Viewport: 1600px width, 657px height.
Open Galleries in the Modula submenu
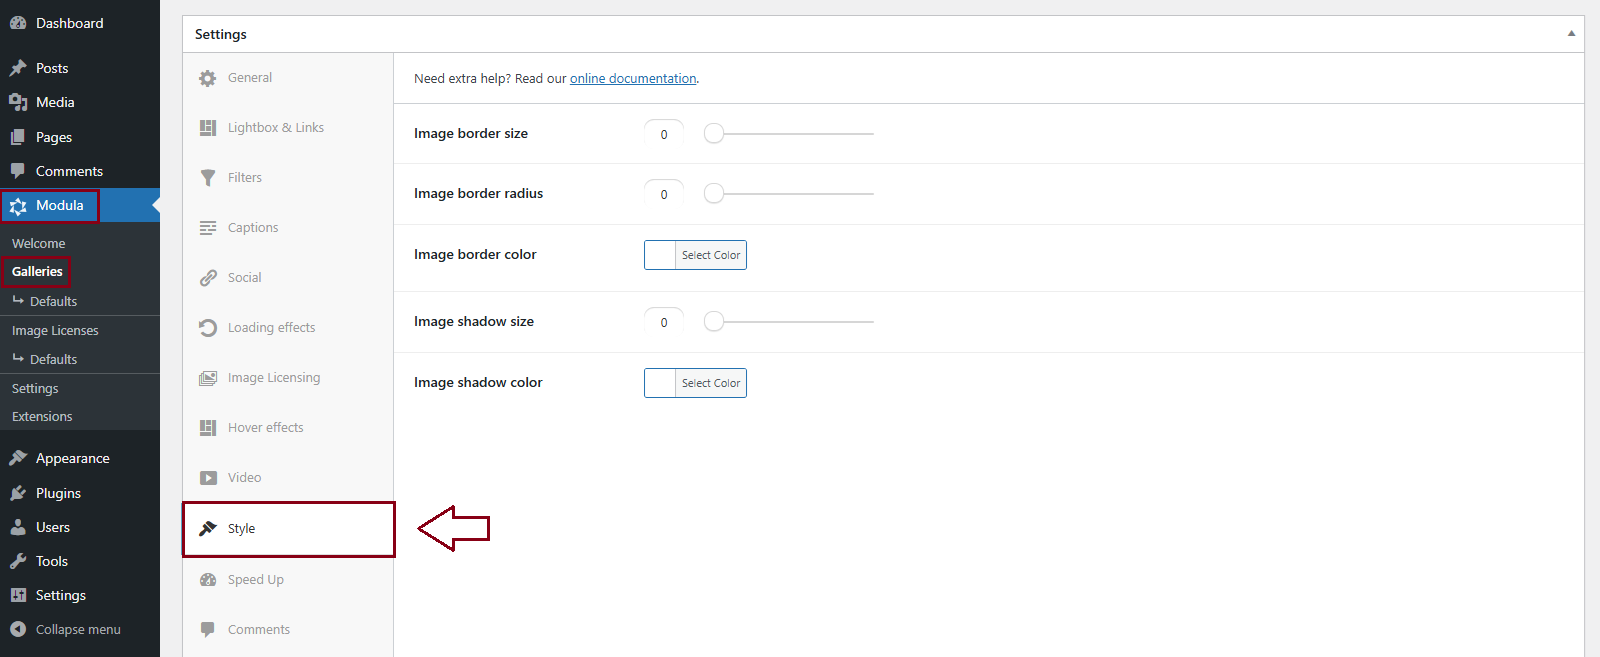coord(37,272)
